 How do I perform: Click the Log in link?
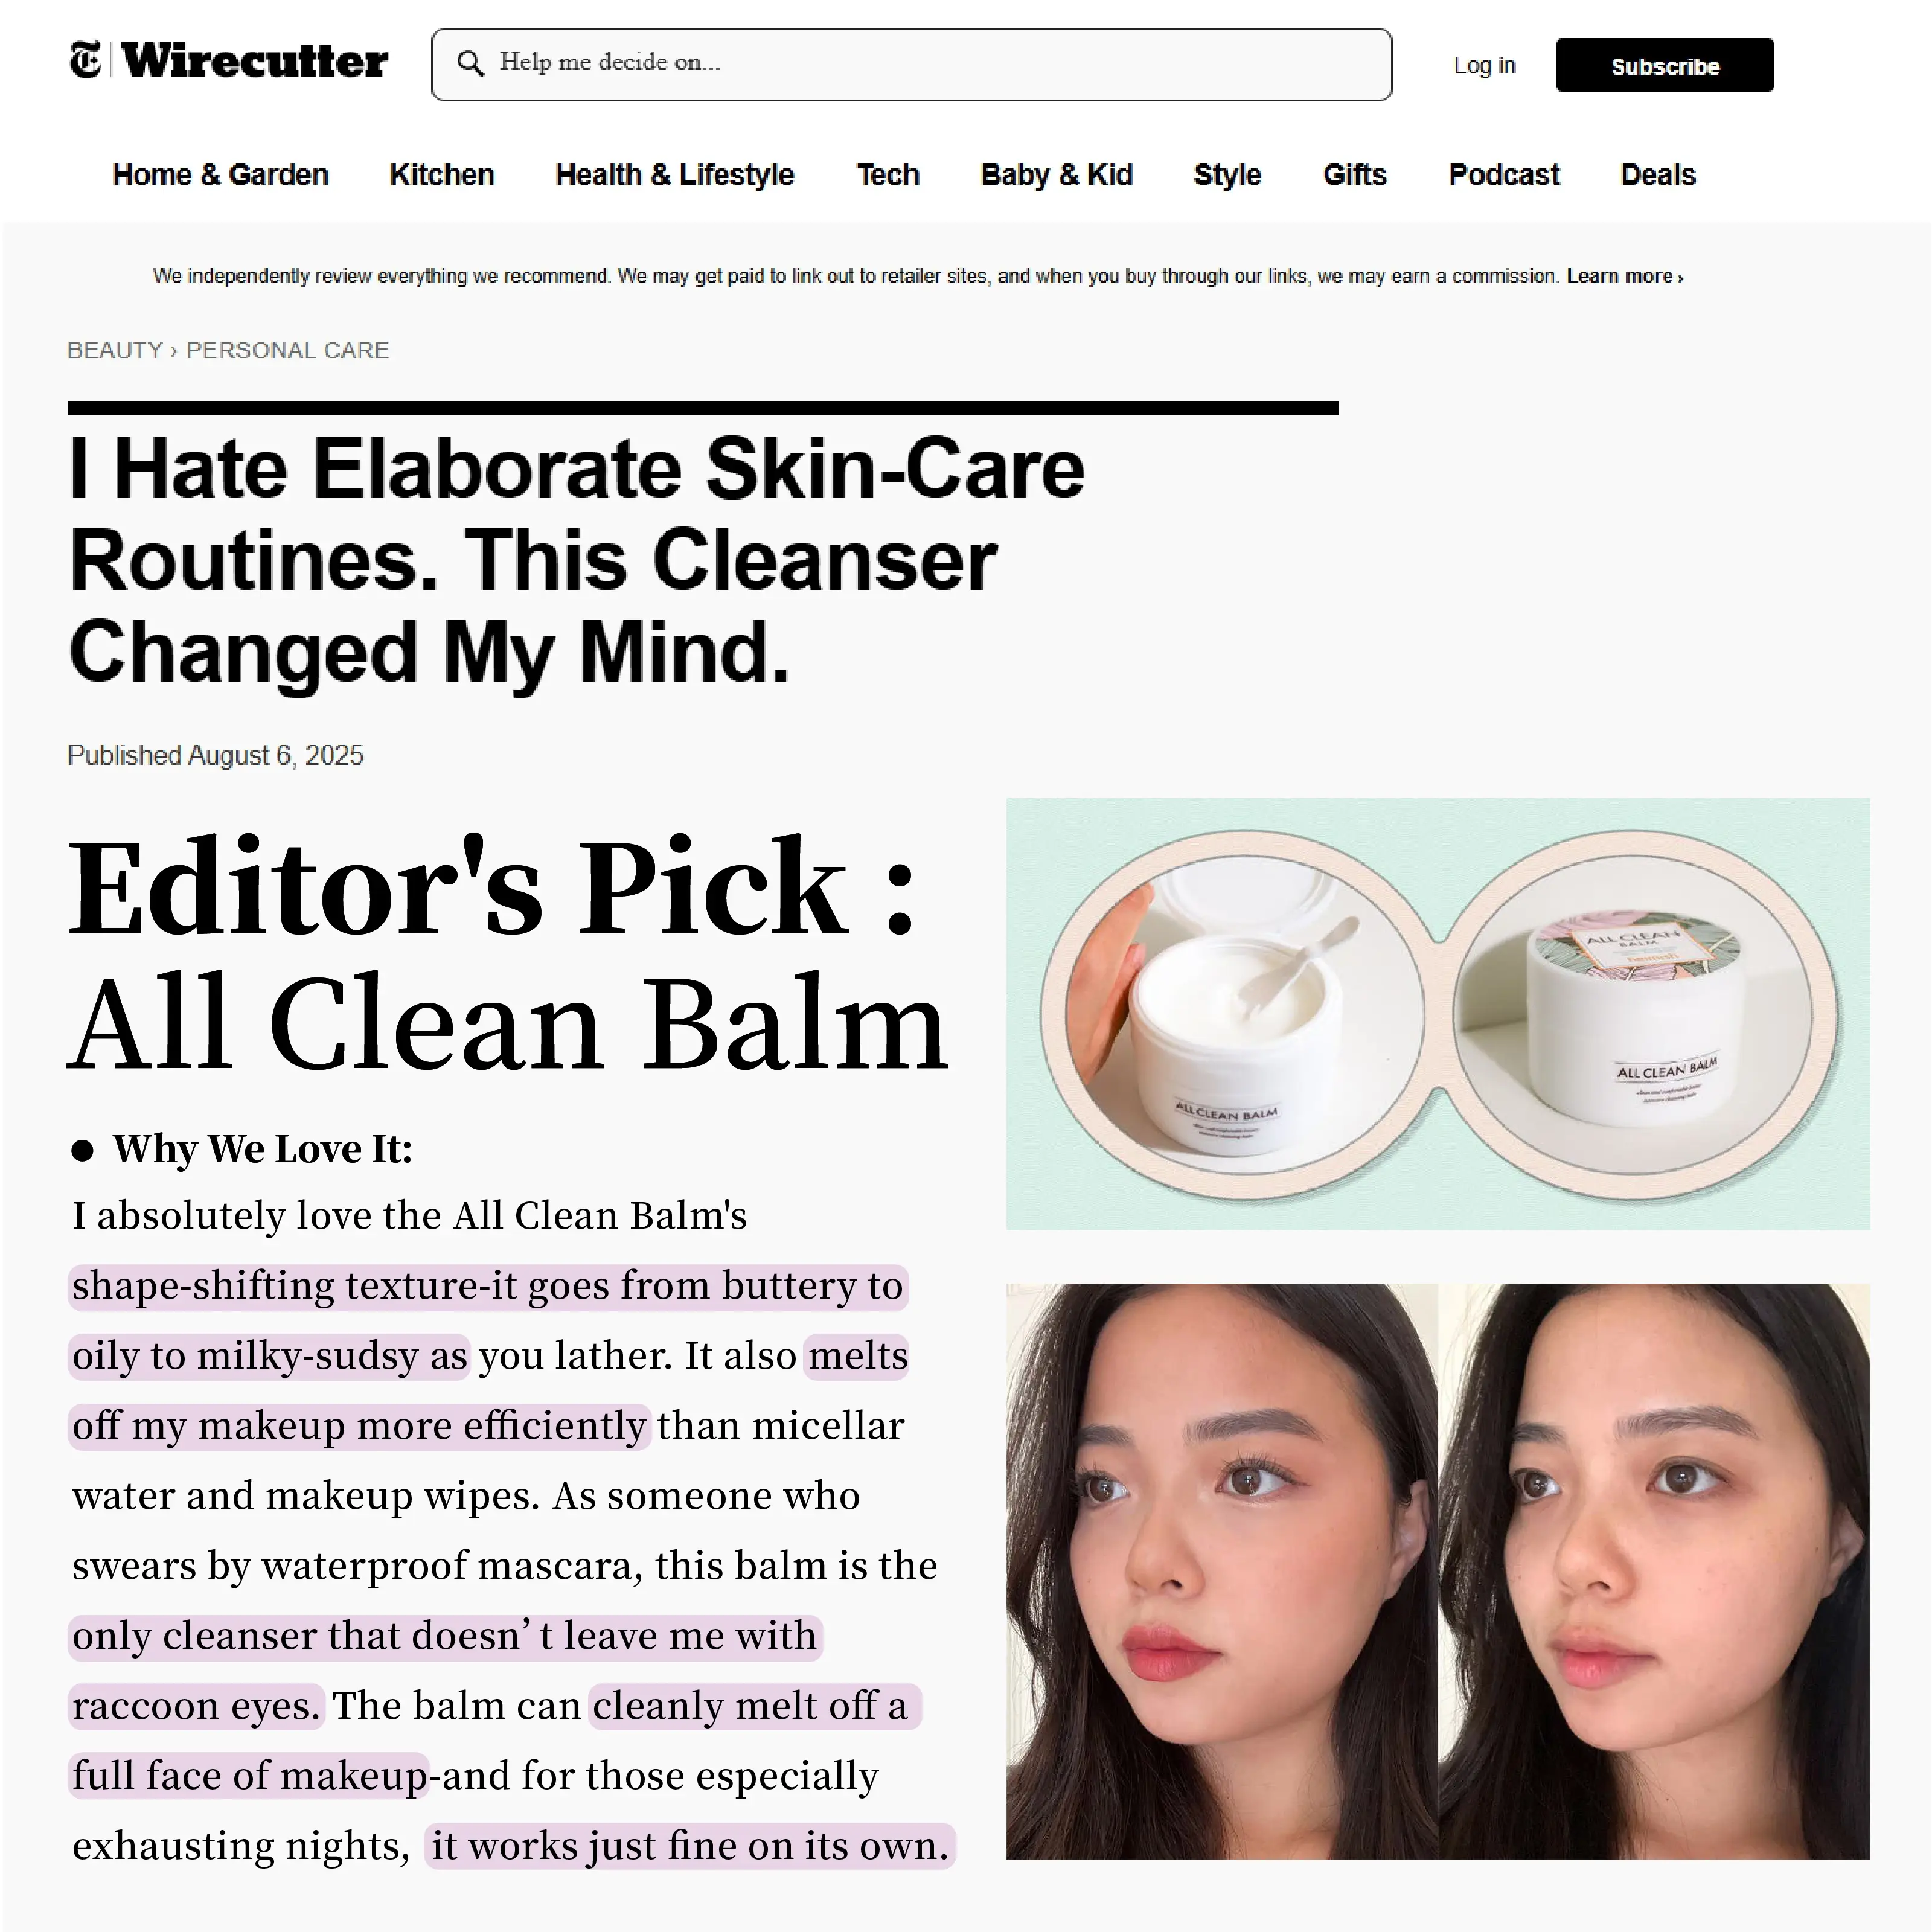click(1484, 65)
